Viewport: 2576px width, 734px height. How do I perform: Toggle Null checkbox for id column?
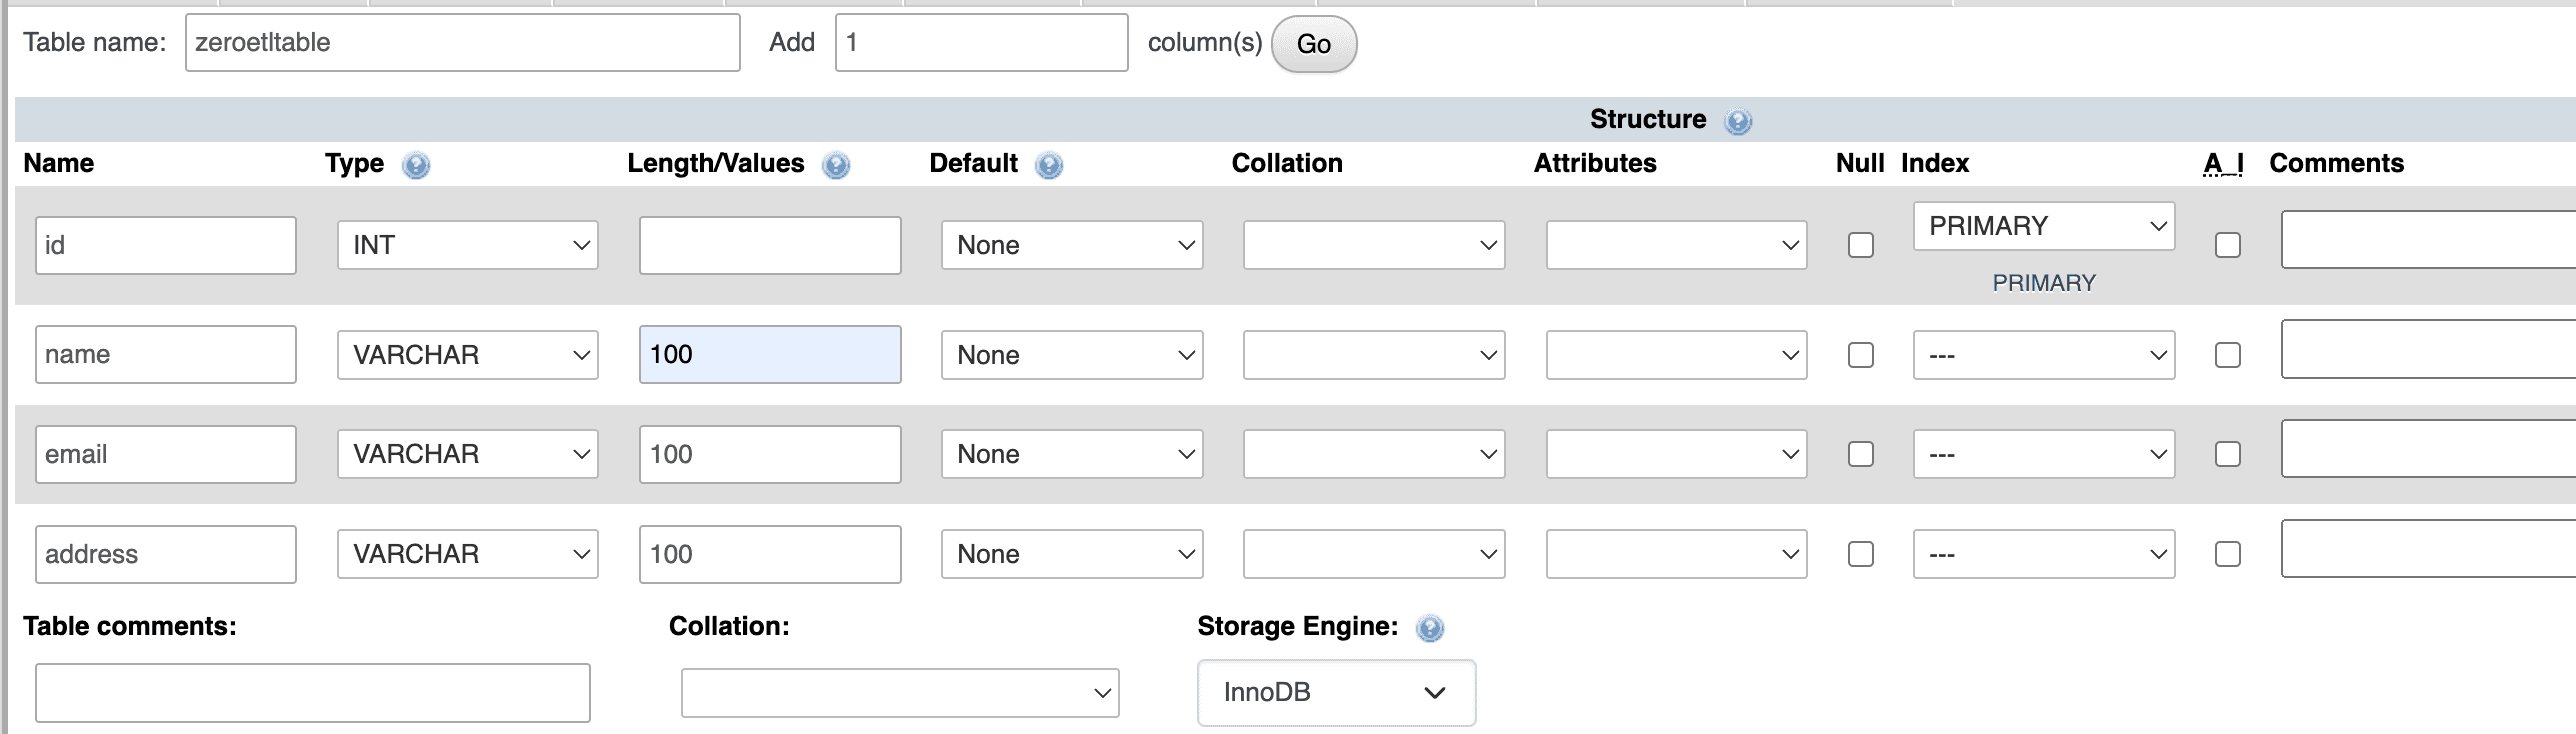(1861, 245)
